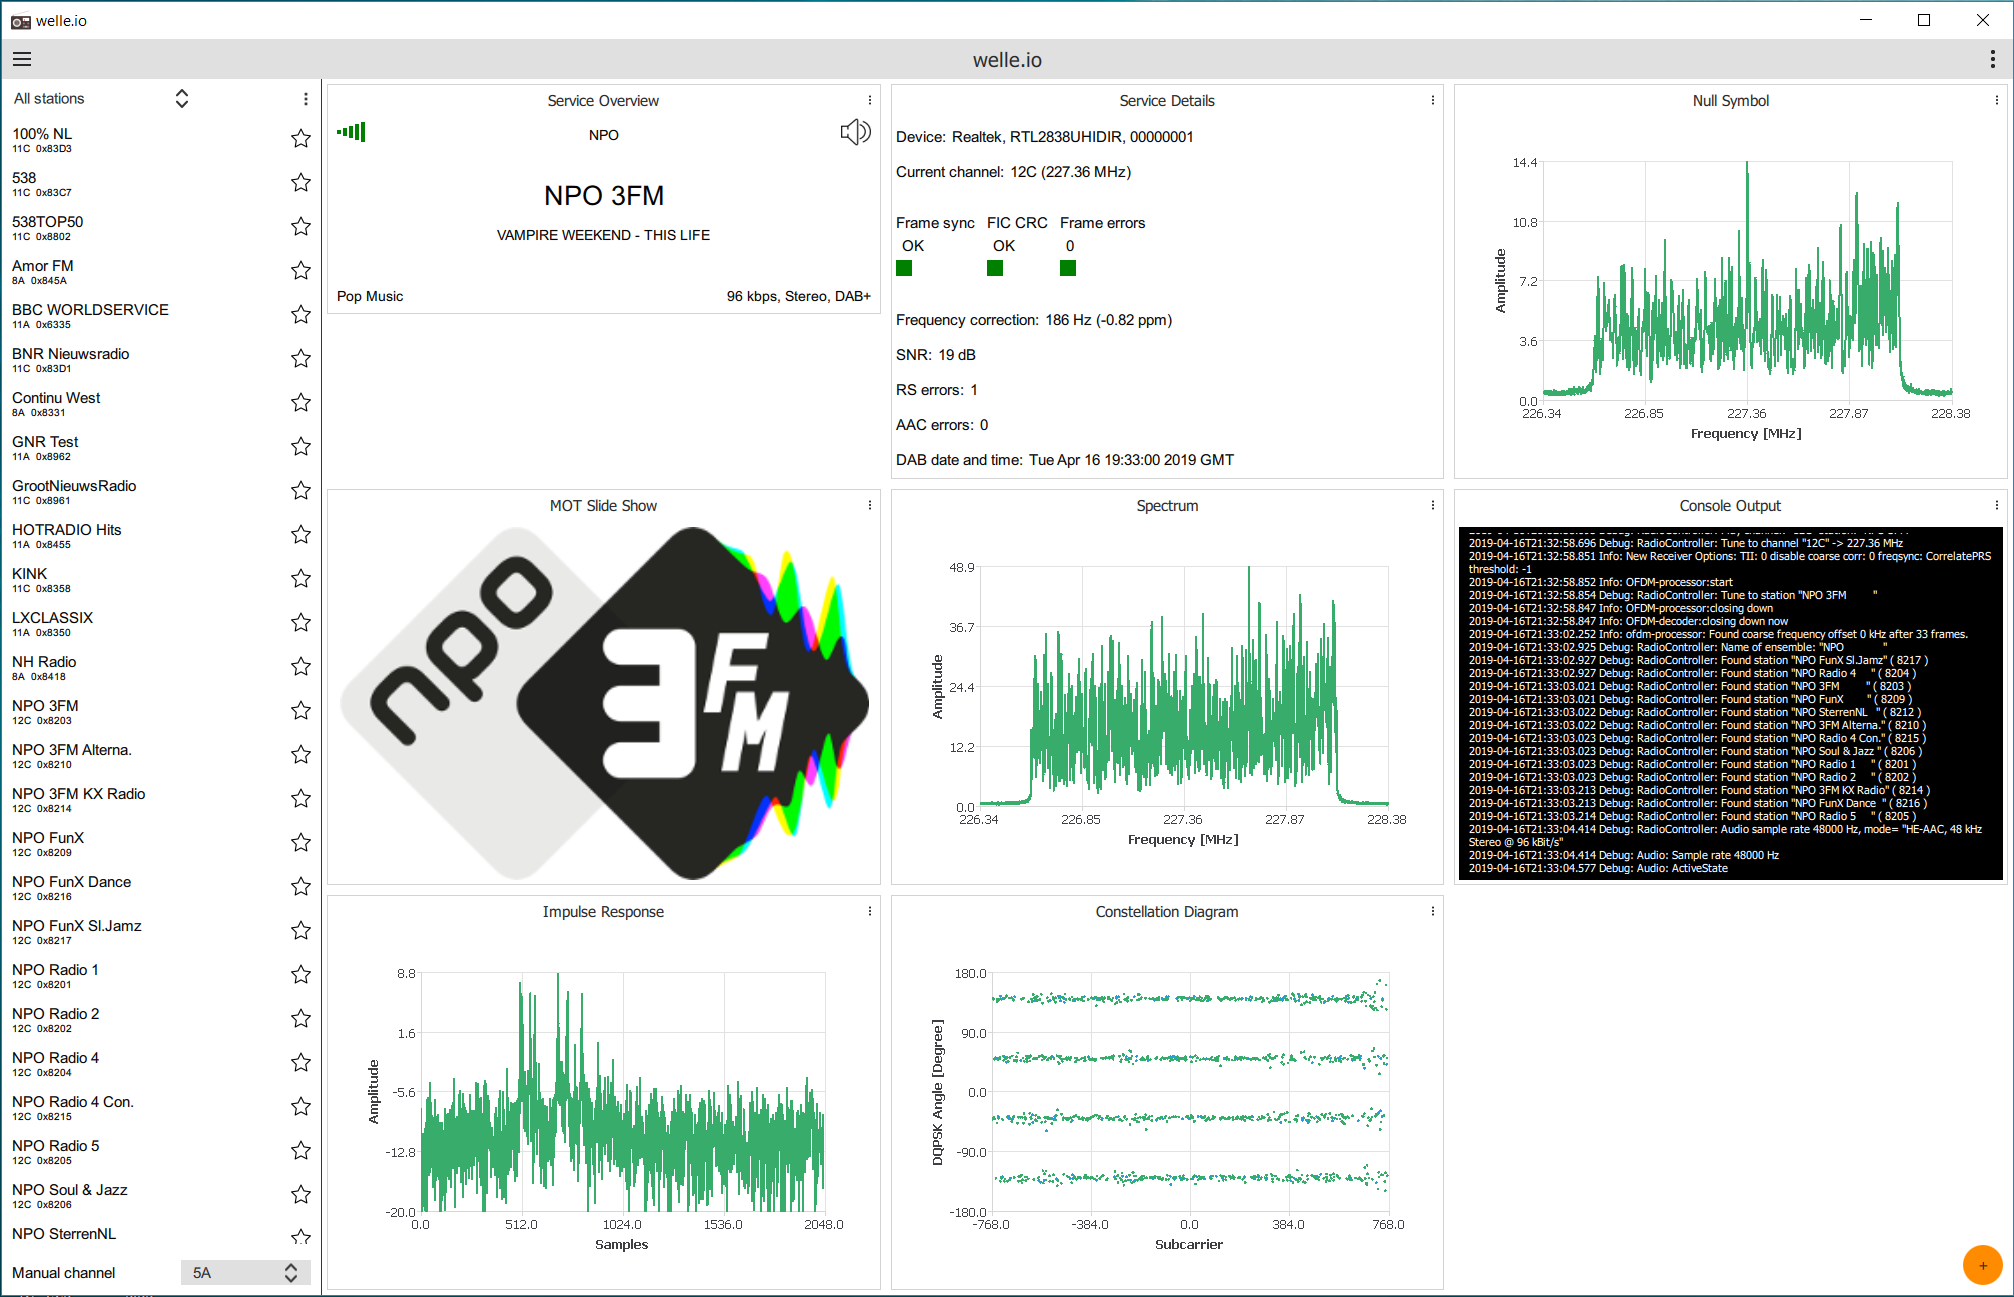The height and width of the screenshot is (1297, 2014).
Task: Star the NPO FunX station
Action: (x=301, y=843)
